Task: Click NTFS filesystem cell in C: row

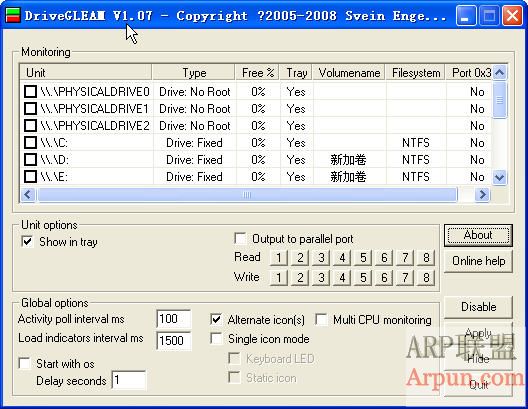Action: coord(416,143)
